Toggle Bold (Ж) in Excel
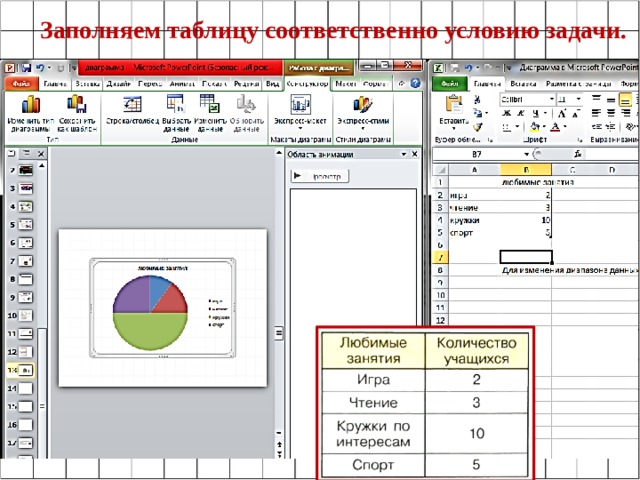Screen dimensions: 640x480 [x=507, y=113]
